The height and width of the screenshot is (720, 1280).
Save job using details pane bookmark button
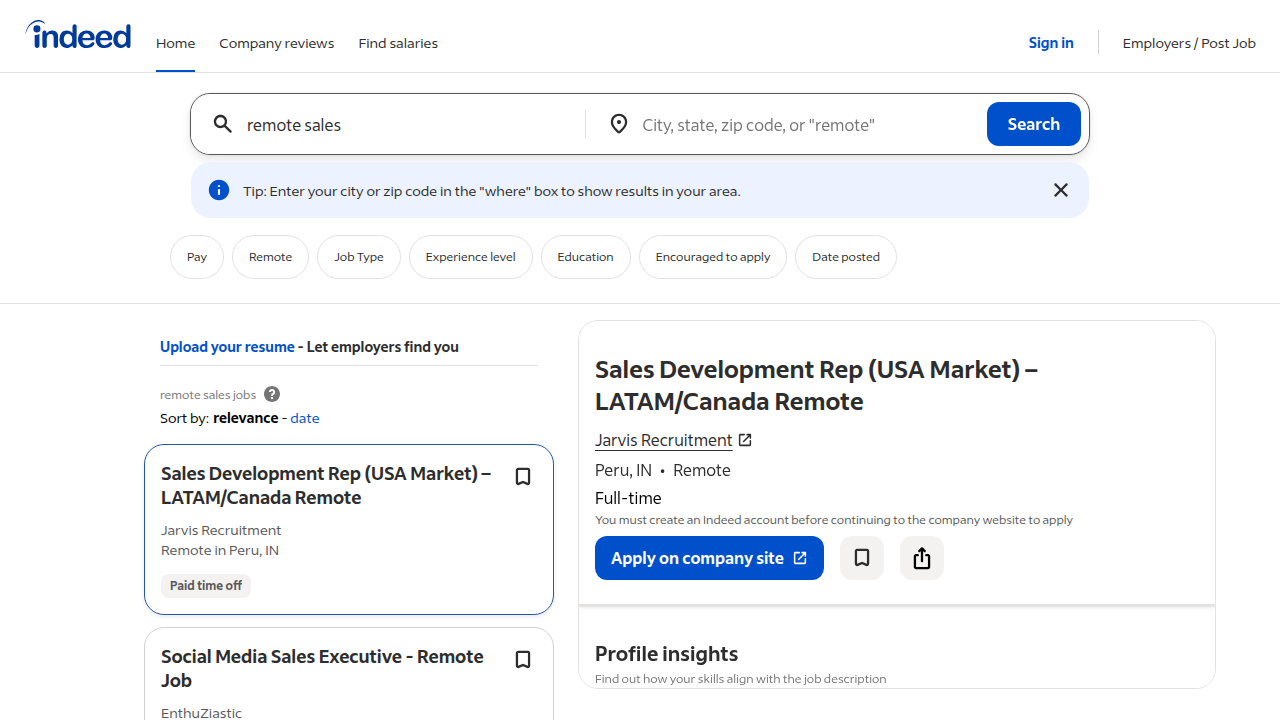pos(862,558)
